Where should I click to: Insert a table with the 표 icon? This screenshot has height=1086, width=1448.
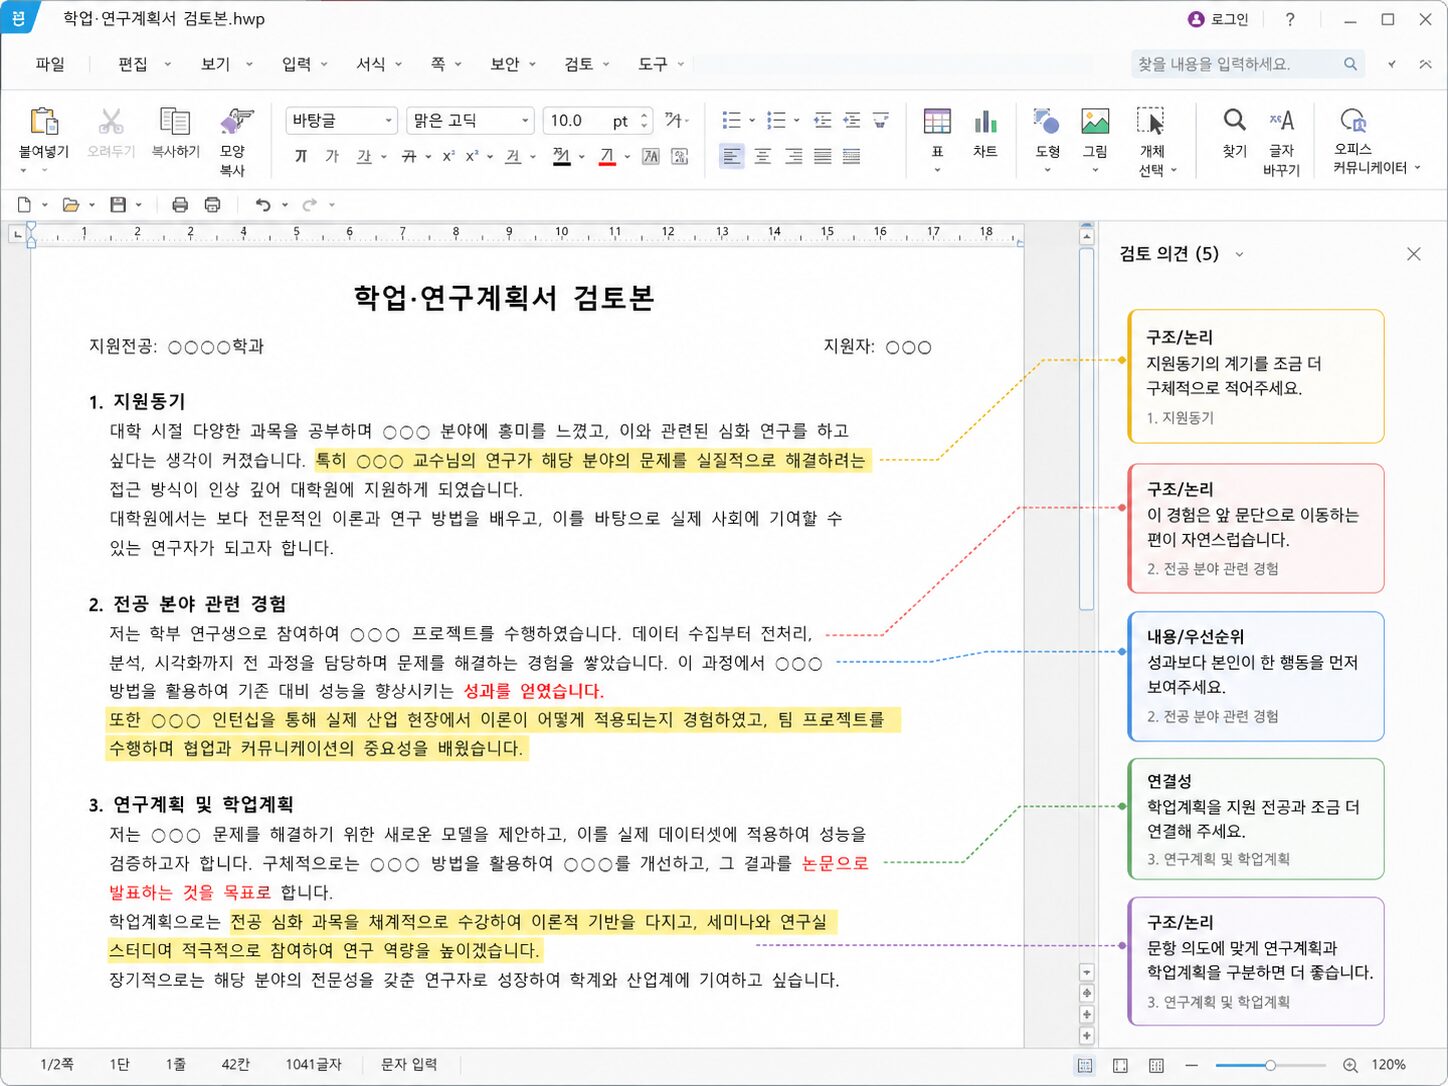pyautogui.click(x=937, y=122)
